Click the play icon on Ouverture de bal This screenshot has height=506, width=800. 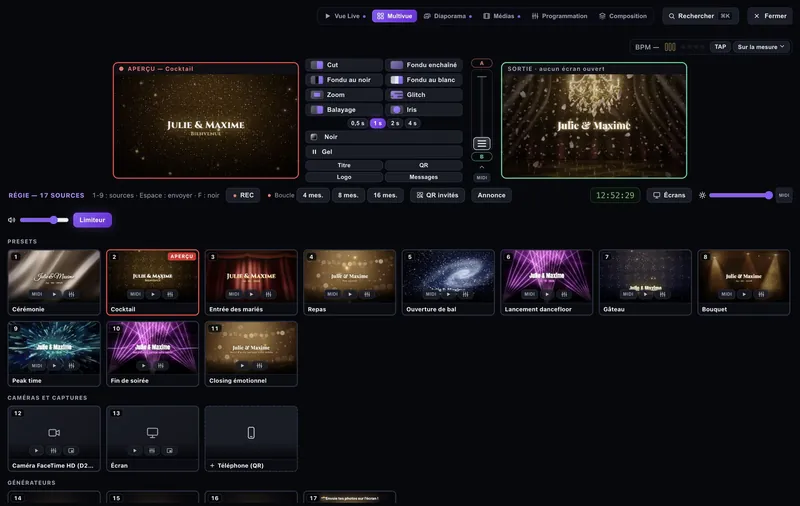tap(448, 294)
